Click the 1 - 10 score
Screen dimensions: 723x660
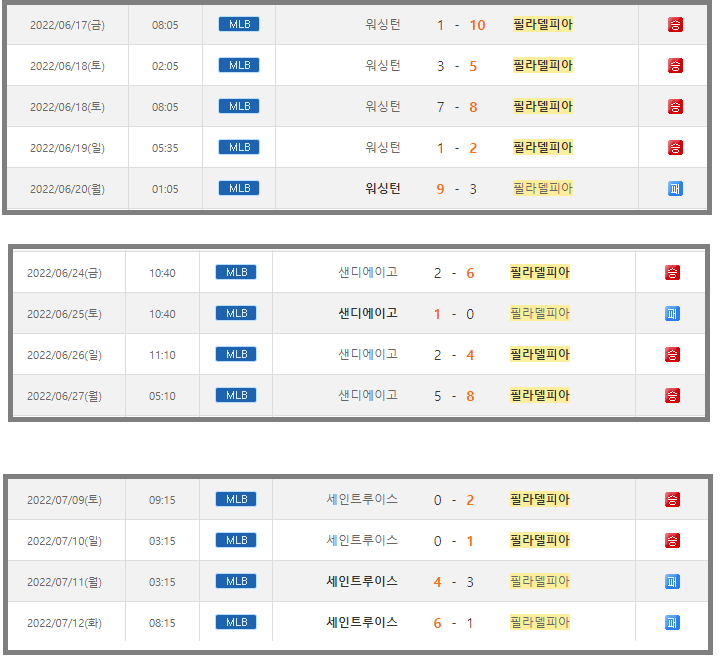pyautogui.click(x=461, y=24)
